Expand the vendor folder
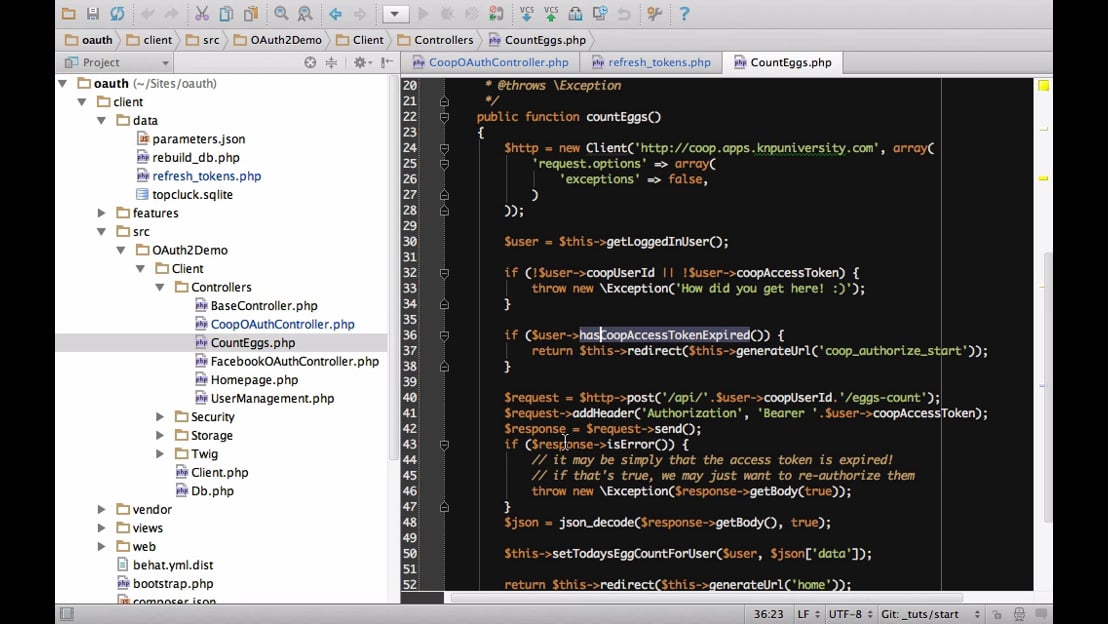 coord(101,509)
